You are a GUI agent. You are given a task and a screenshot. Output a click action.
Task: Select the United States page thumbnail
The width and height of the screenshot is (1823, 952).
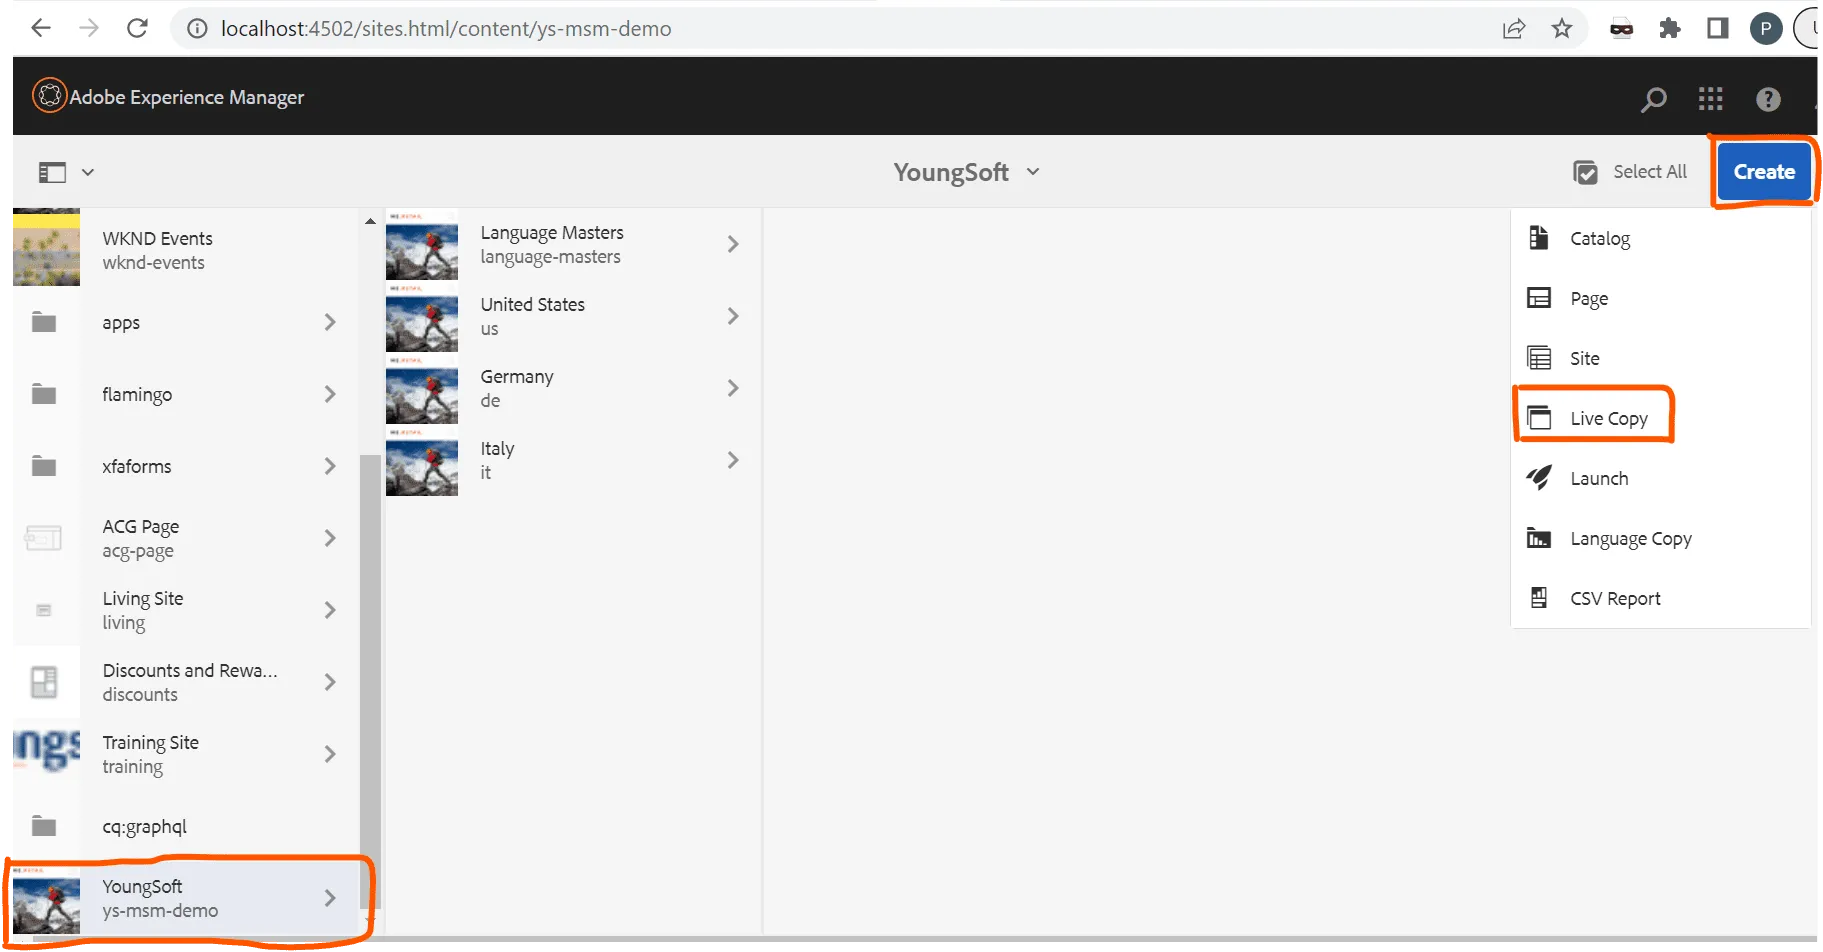[422, 318]
